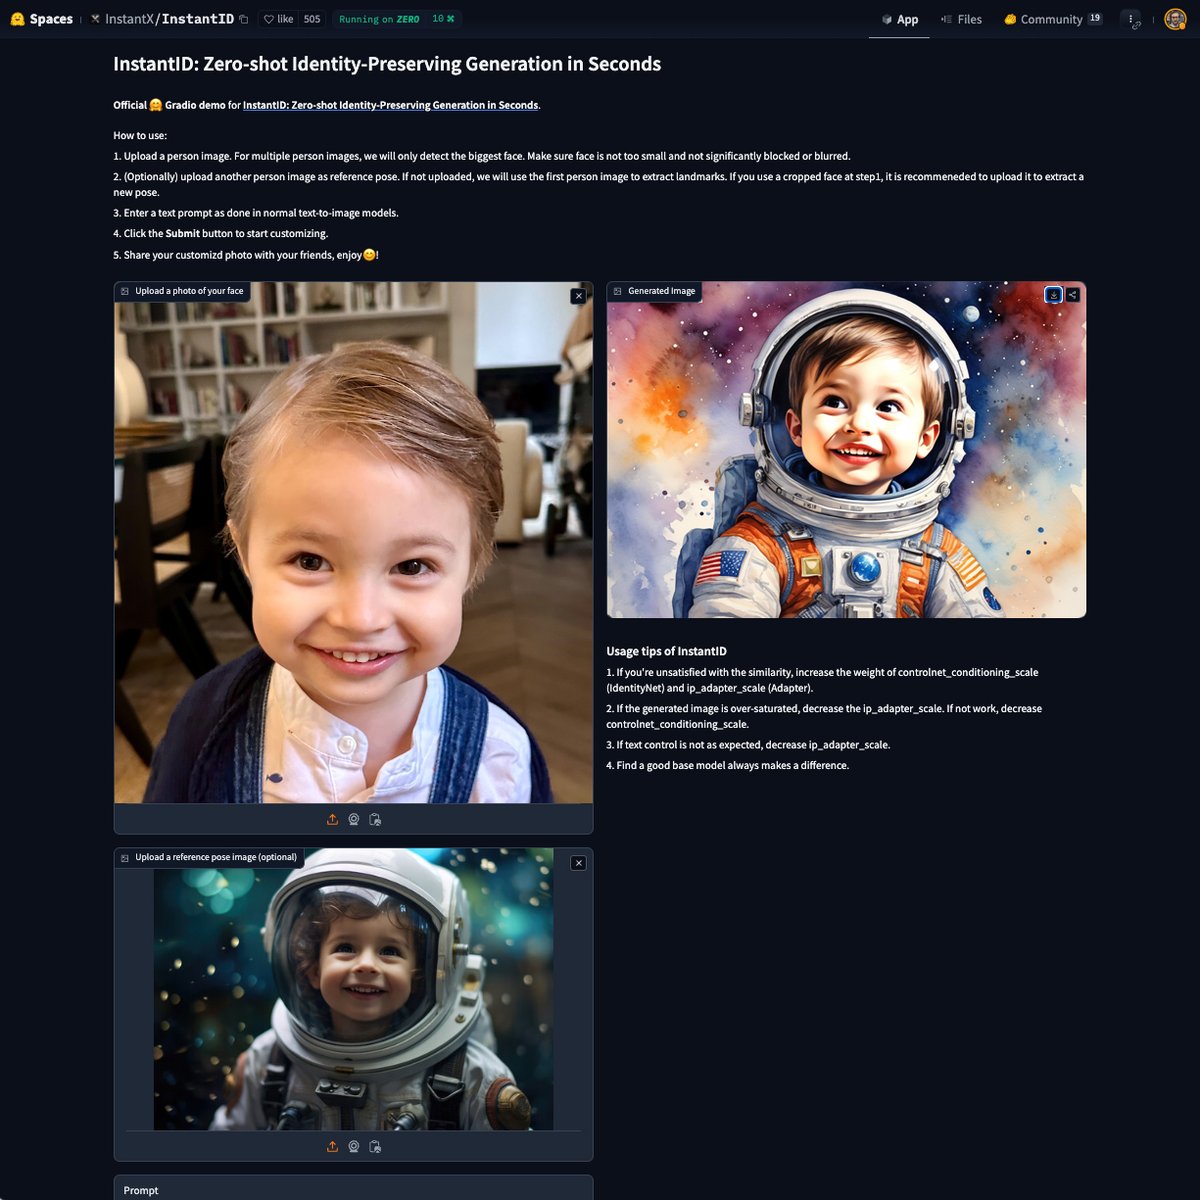
Task: Open the 505 likes count
Action: click(312, 19)
